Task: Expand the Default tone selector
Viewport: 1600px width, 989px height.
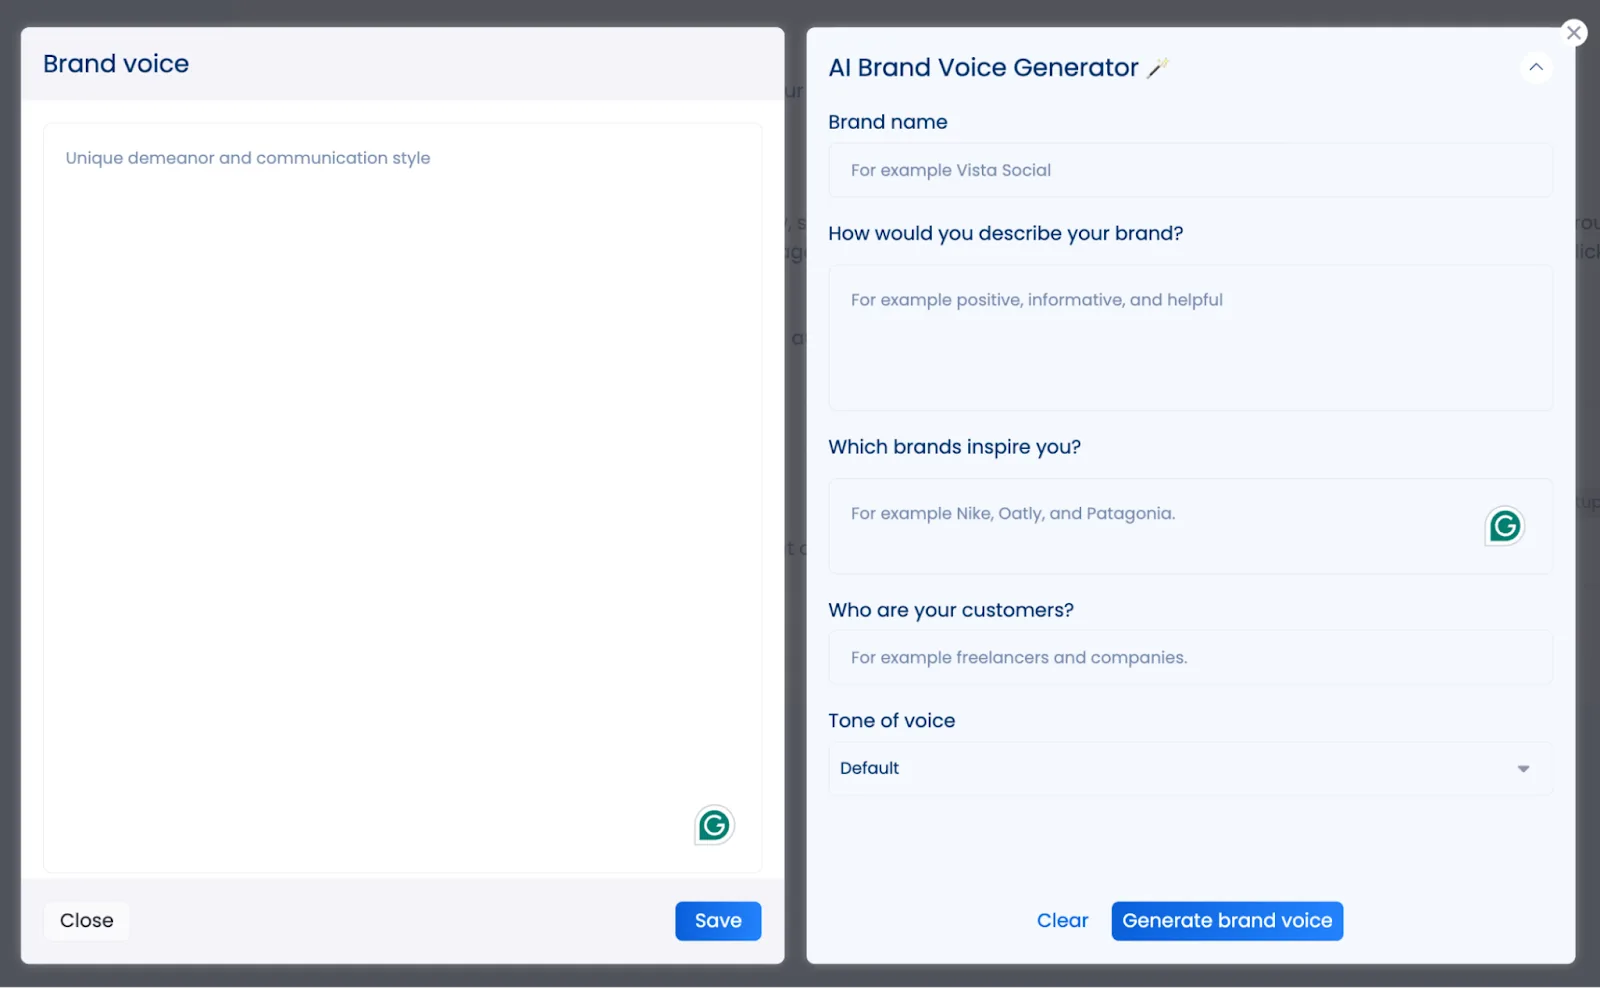Action: pyautogui.click(x=1523, y=768)
